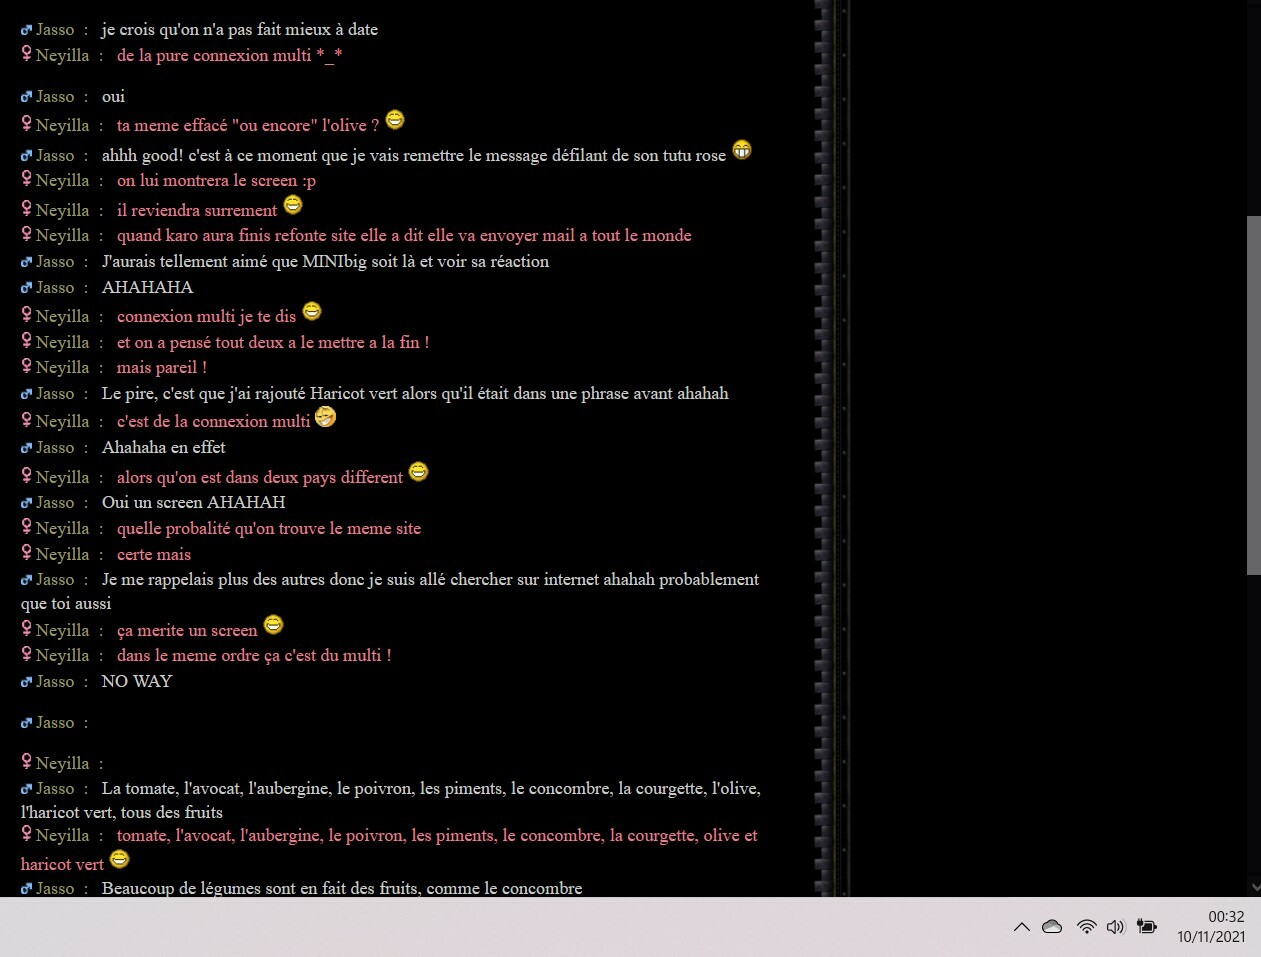The width and height of the screenshot is (1261, 957).
Task: Click the message "je crois qu'on n'a pas fait mieux à date"
Action: (x=240, y=30)
